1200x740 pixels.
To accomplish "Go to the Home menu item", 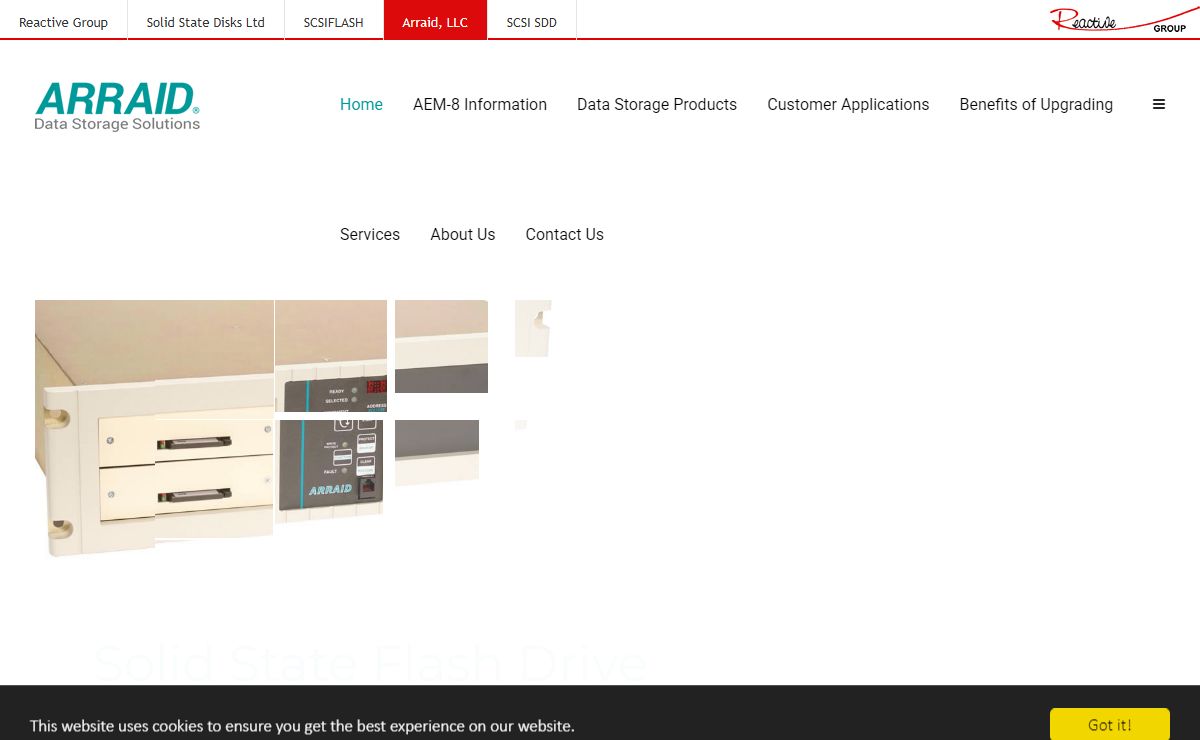I will pyautogui.click(x=361, y=104).
